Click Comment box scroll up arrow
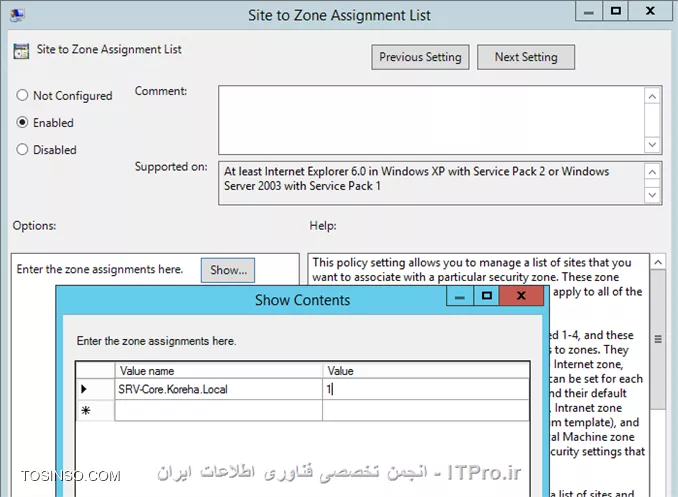Viewport: 678px width, 497px height. (x=652, y=96)
